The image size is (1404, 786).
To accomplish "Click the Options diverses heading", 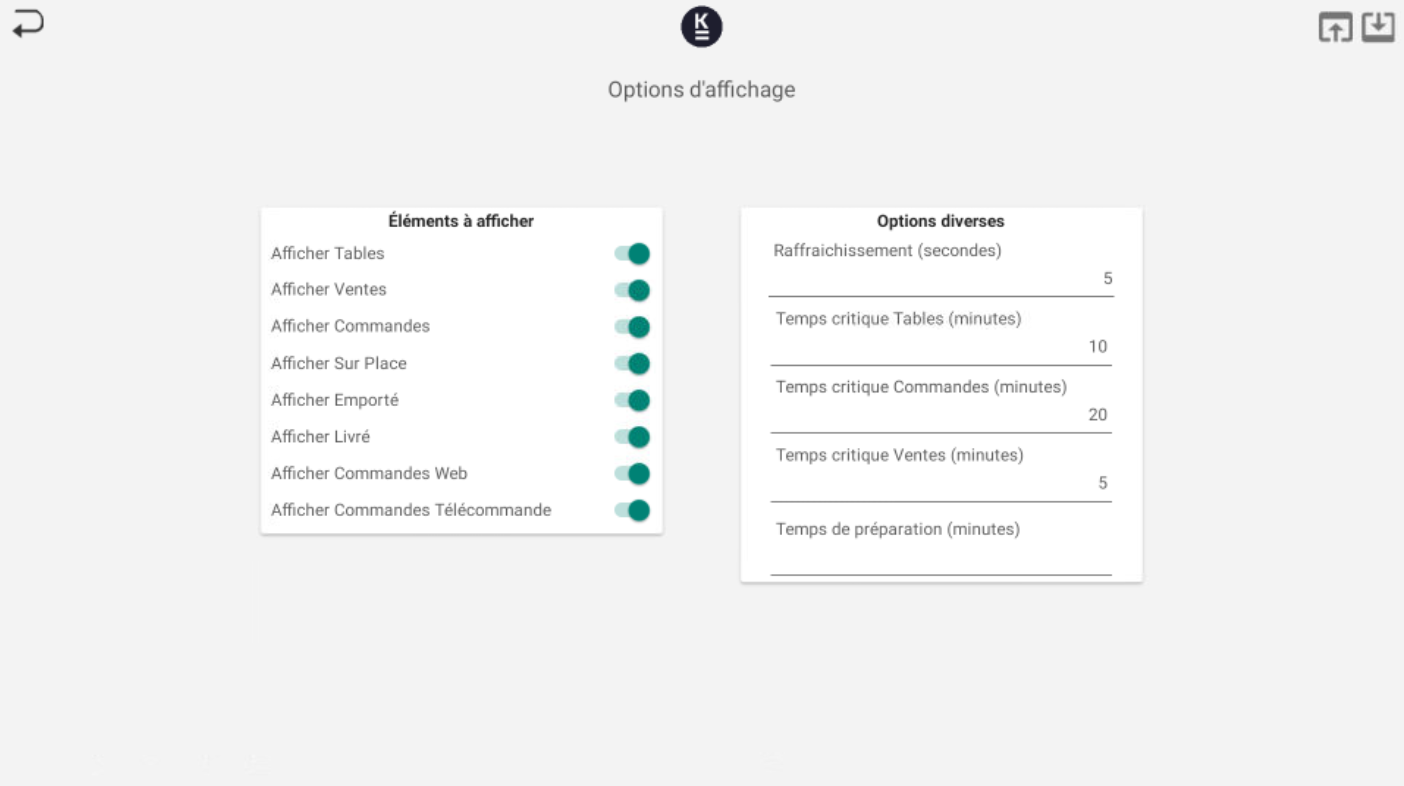I will point(940,222).
